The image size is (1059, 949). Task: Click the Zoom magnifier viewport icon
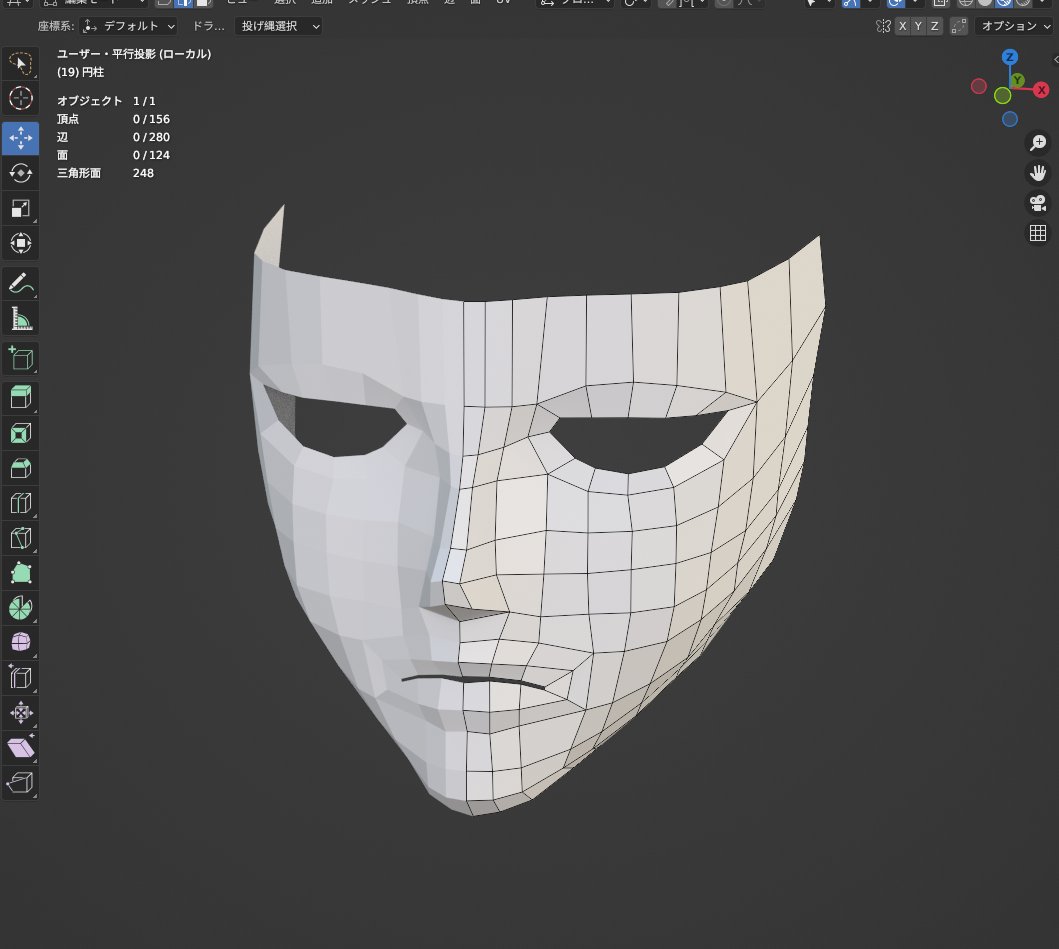(x=1038, y=143)
